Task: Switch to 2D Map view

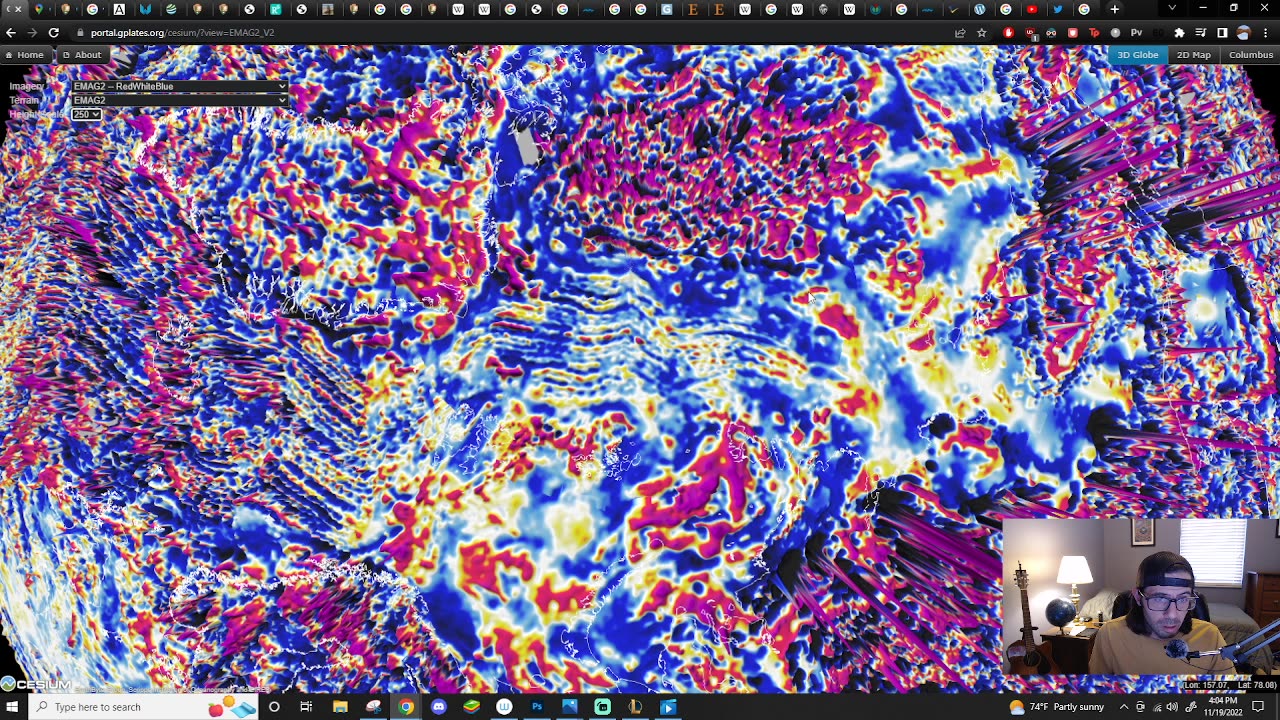Action: [x=1193, y=55]
